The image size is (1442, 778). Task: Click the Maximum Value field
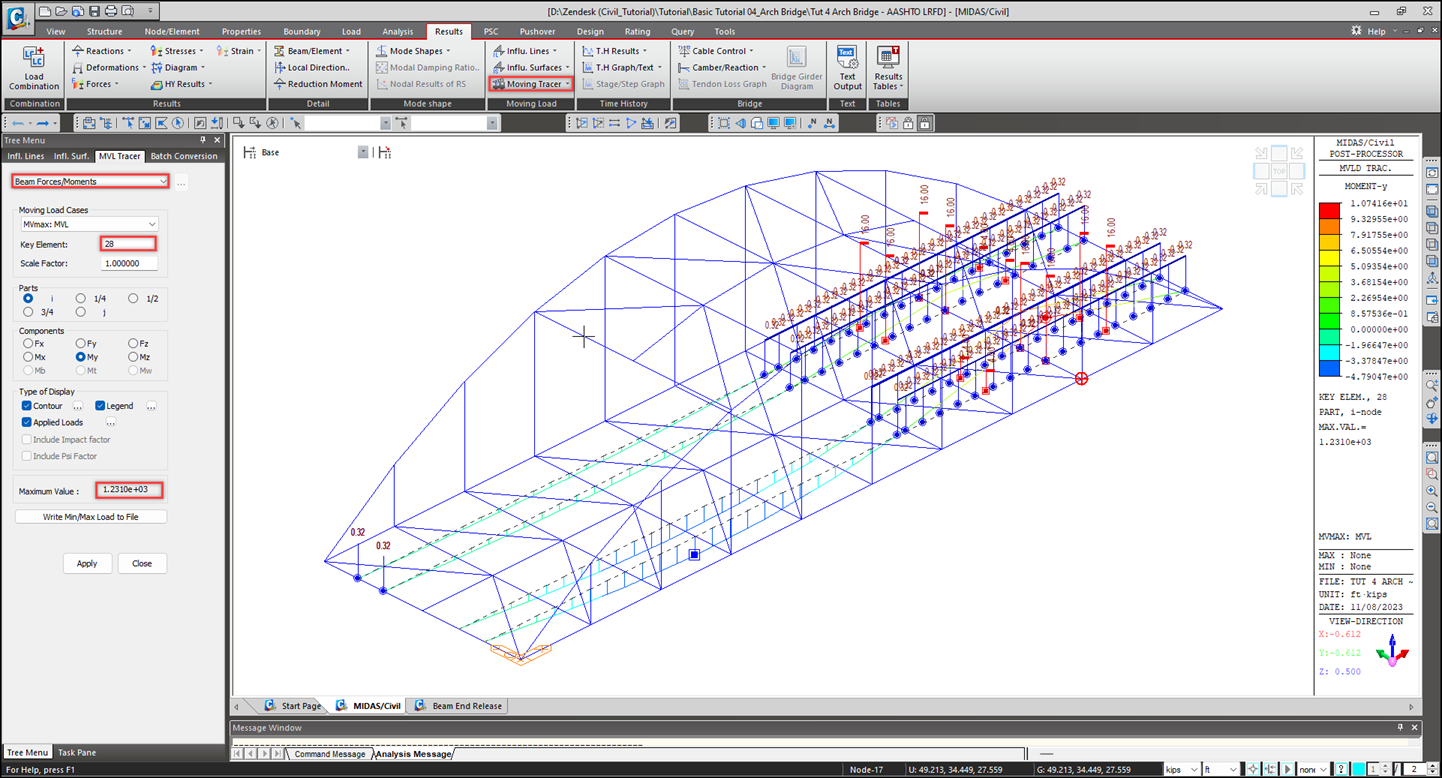pos(129,490)
